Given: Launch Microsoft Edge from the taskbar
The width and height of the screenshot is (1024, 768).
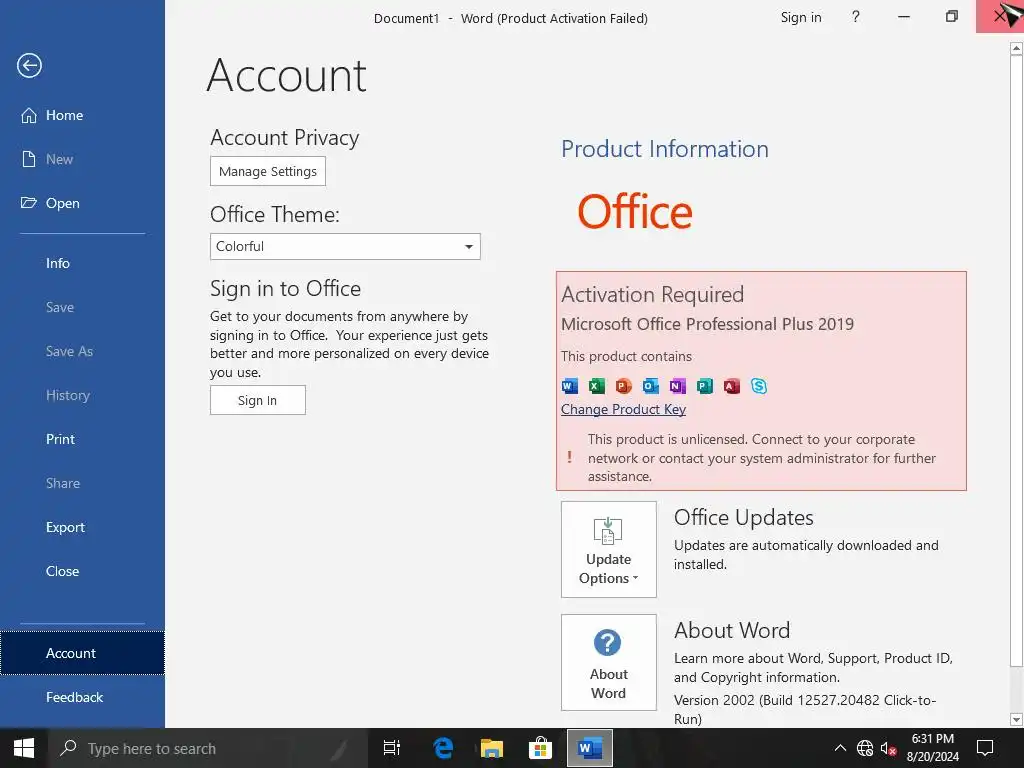Looking at the screenshot, I should coord(443,748).
